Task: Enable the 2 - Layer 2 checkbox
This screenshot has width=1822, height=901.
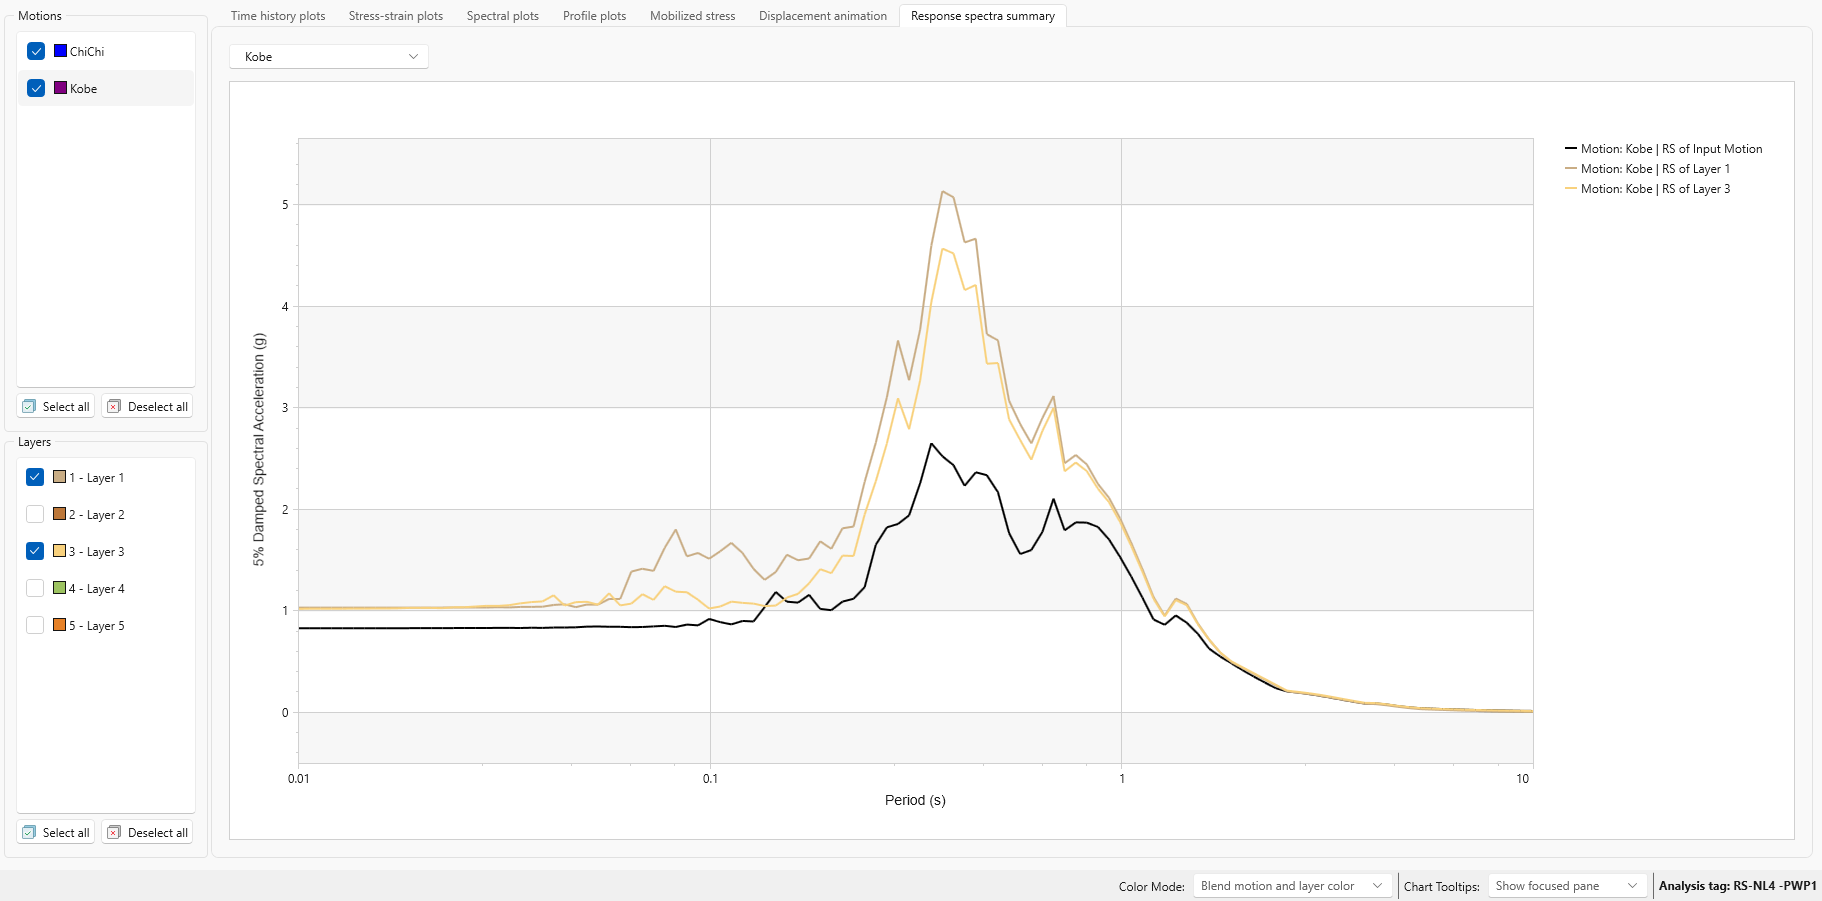Action: pos(35,514)
